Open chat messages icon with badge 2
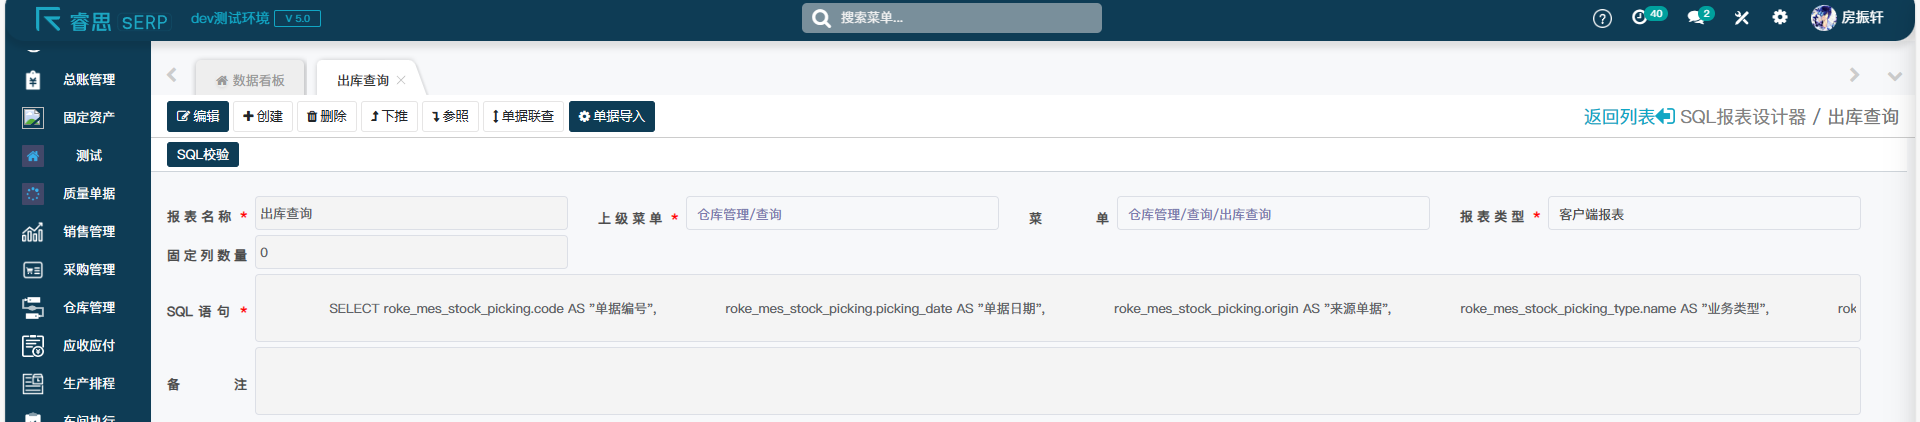The width and height of the screenshot is (1920, 422). [1696, 18]
